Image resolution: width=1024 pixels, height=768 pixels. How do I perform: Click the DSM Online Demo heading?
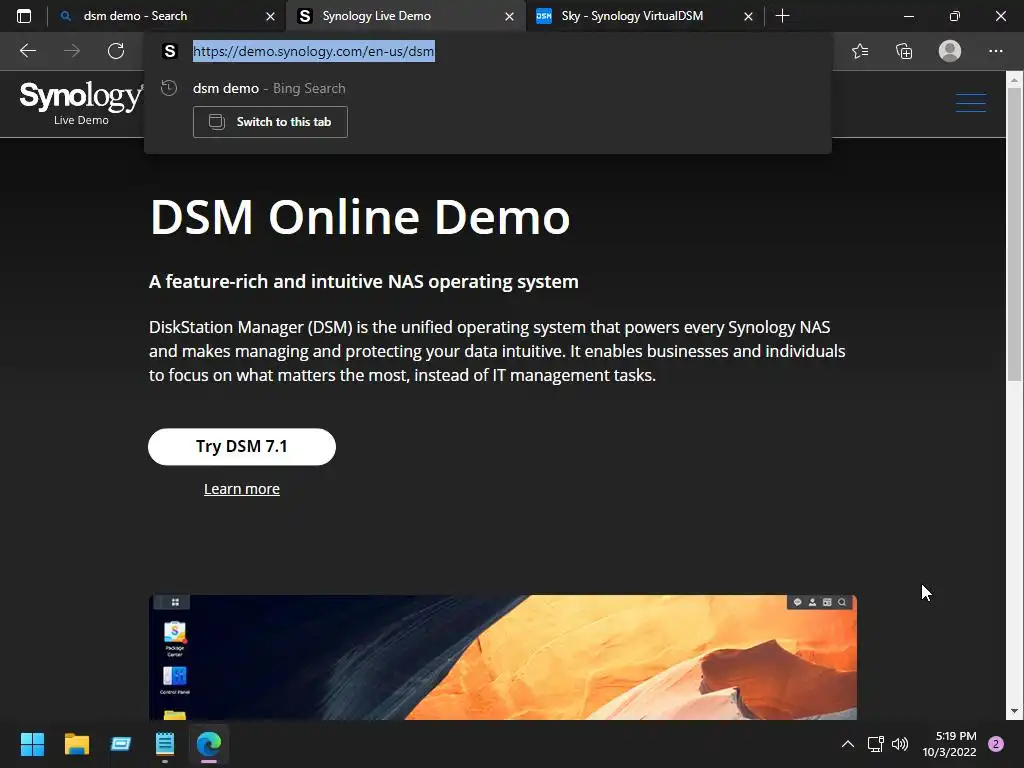[360, 217]
